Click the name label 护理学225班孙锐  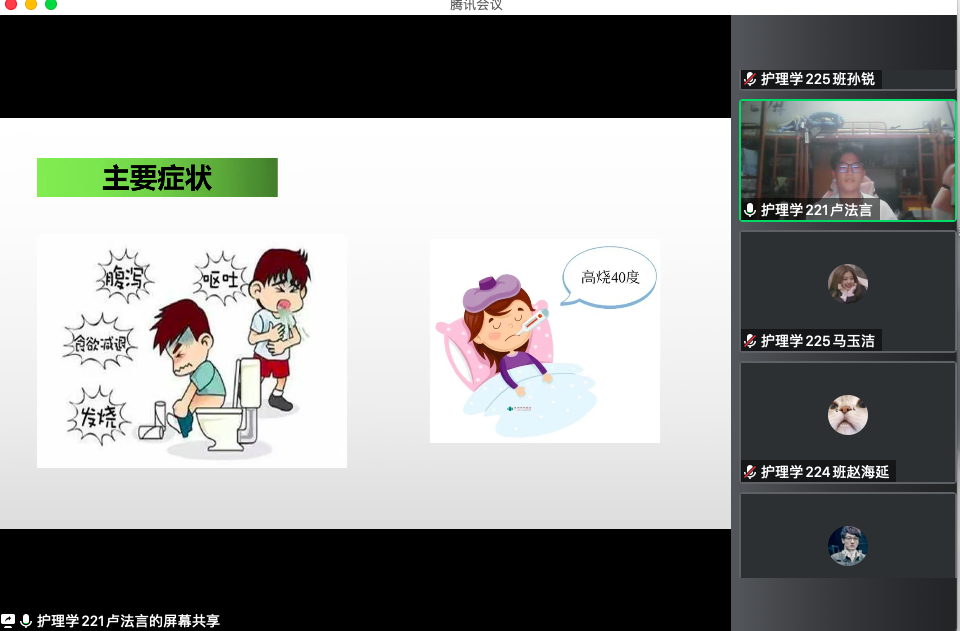tap(817, 79)
